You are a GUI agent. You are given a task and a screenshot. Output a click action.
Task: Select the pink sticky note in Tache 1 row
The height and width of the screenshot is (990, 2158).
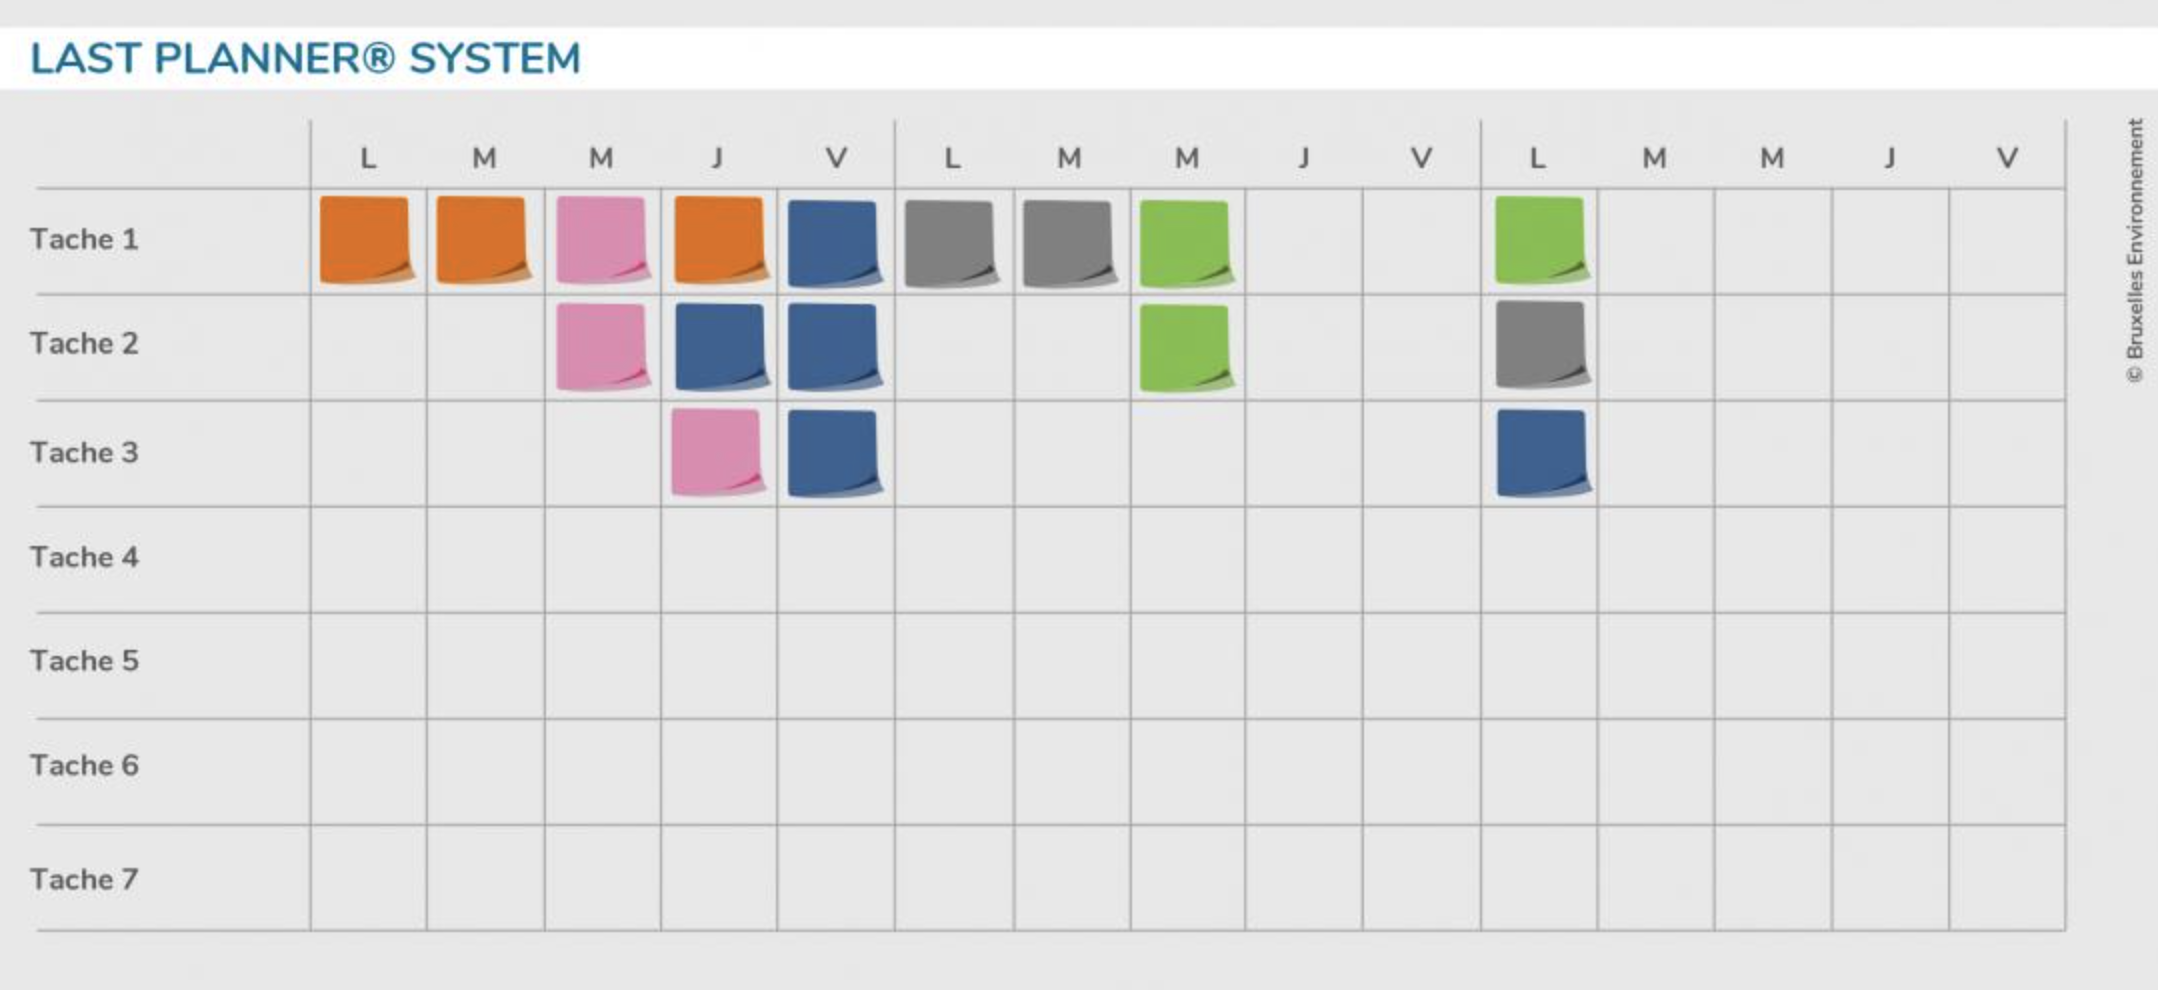[x=601, y=240]
